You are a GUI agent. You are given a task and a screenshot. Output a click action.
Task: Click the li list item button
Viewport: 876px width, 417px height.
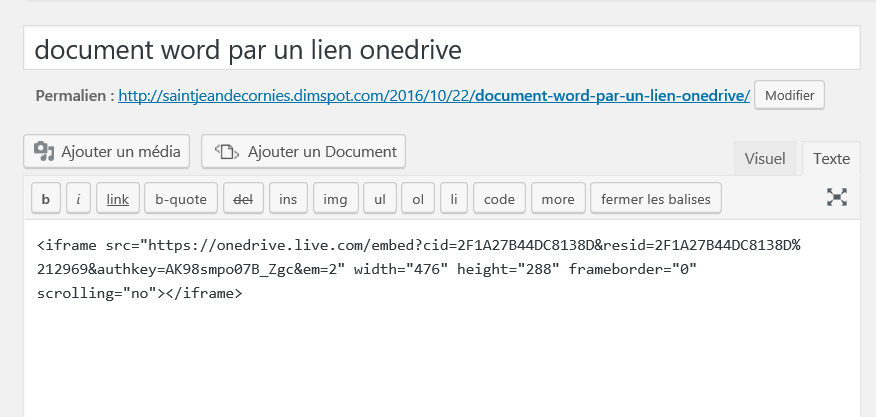point(453,199)
